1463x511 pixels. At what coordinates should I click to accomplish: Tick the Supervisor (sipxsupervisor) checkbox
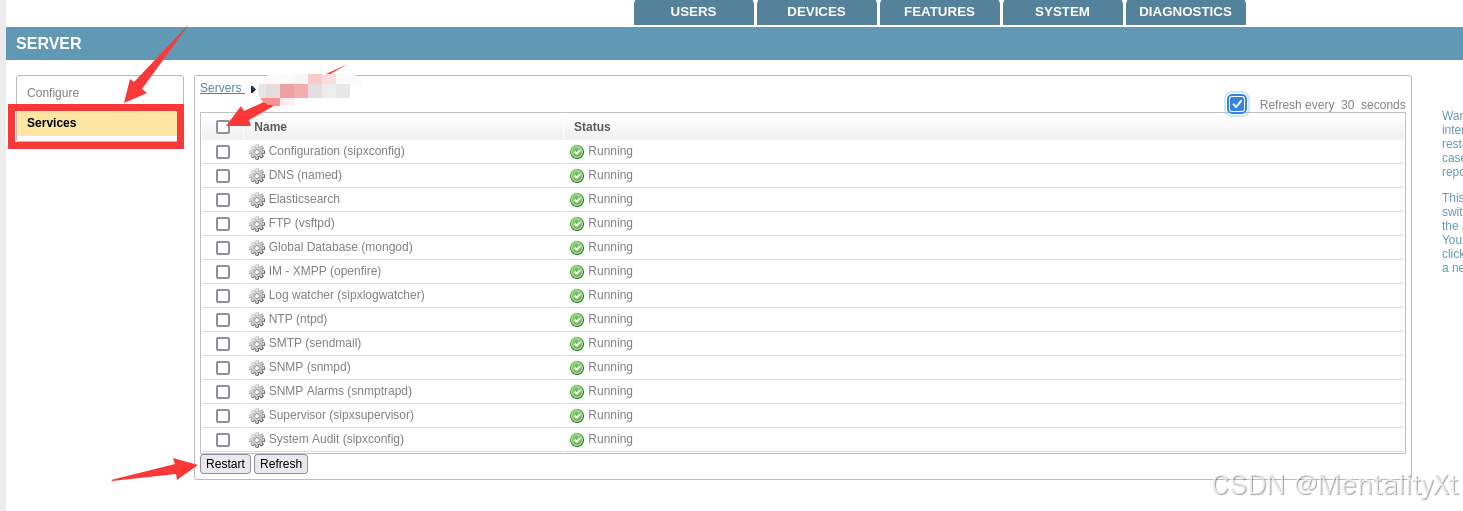tap(223, 416)
